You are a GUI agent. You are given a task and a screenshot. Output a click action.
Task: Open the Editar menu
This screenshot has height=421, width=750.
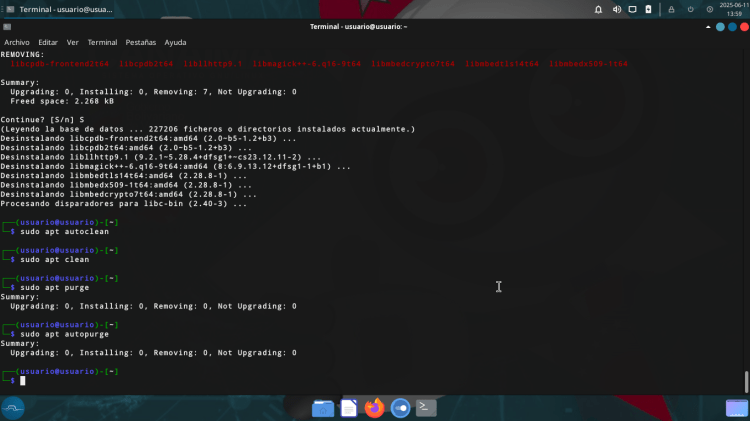[48, 43]
